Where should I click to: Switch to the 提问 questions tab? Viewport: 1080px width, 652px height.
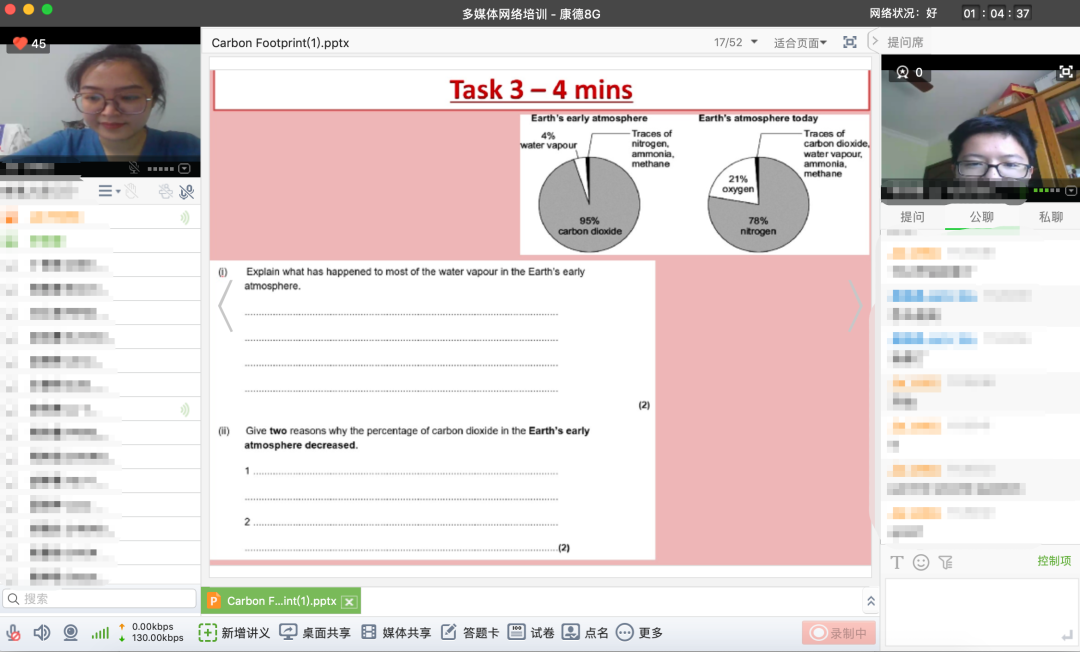(x=912, y=217)
